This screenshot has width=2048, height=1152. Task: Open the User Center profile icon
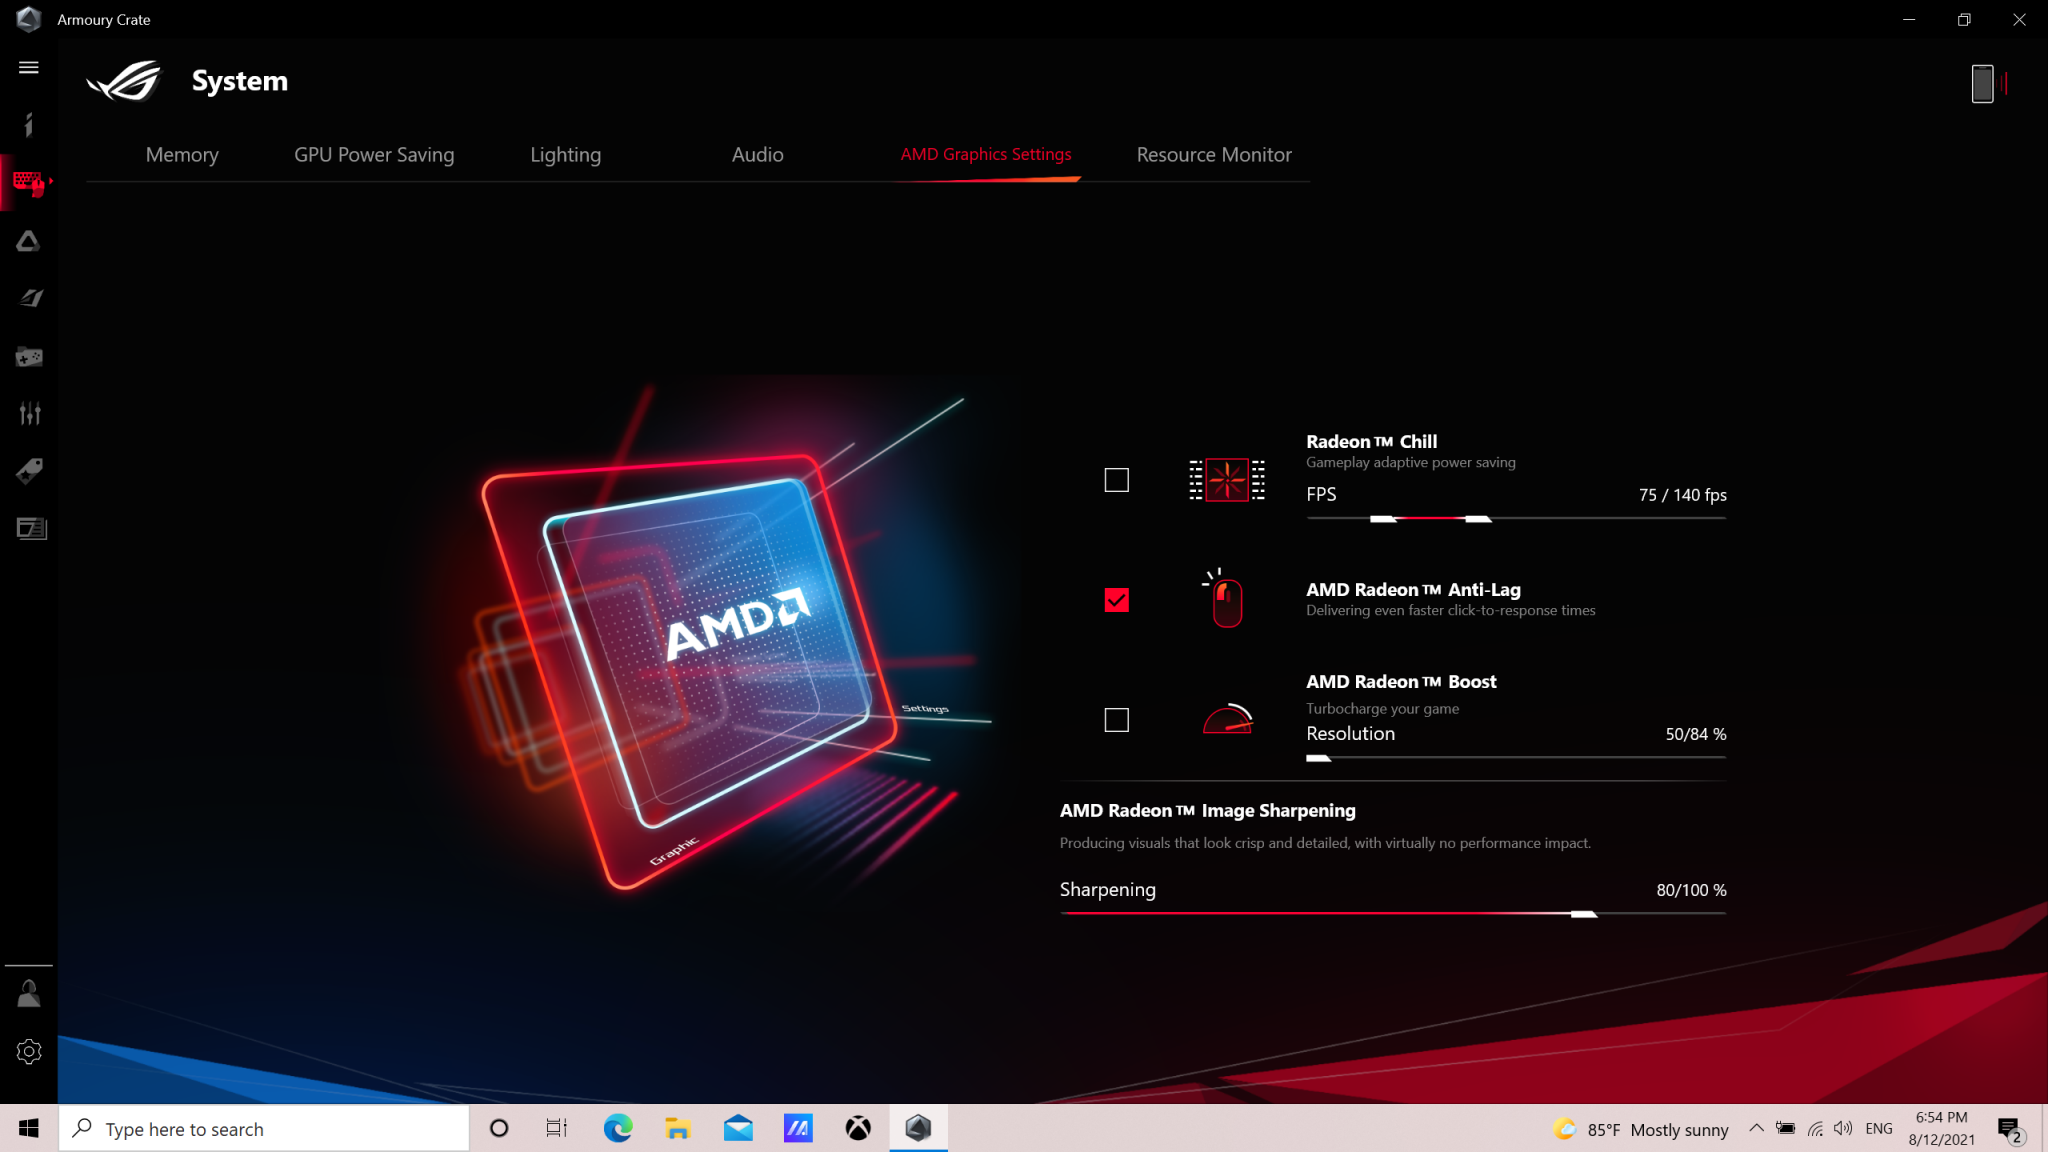[29, 993]
